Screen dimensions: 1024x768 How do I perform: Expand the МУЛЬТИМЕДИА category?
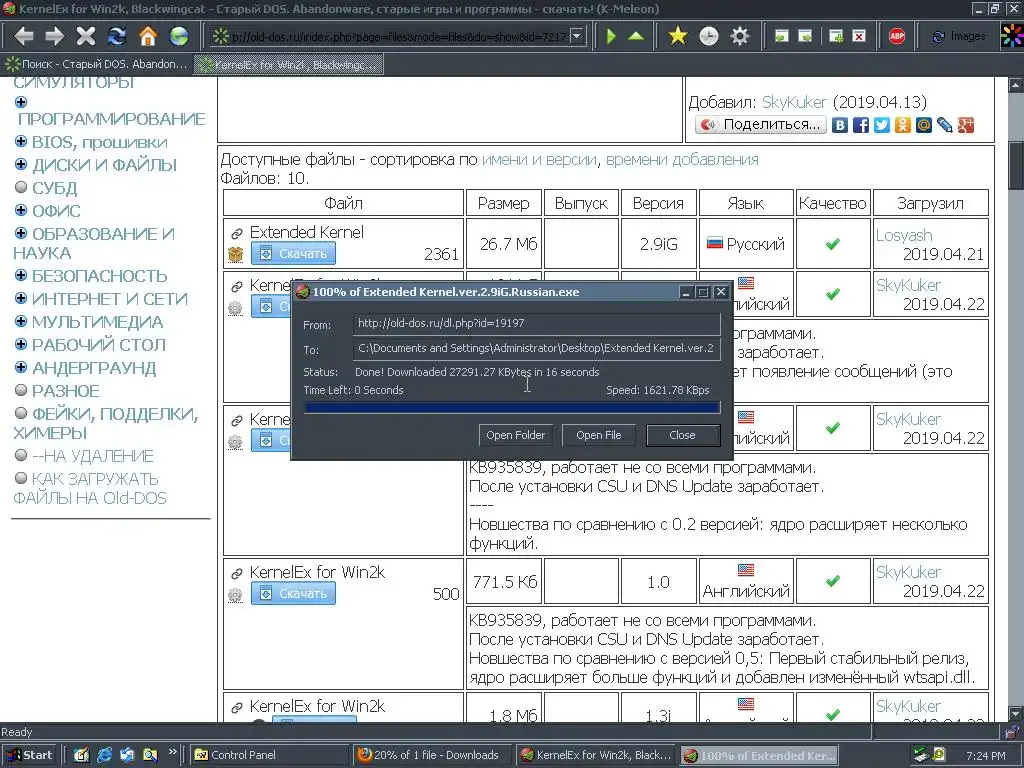[21, 321]
